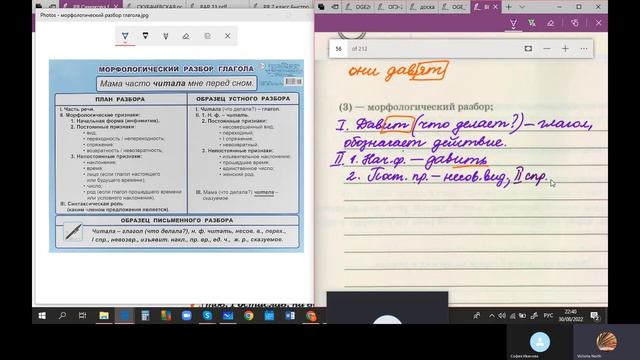
Task: Click the volume speaker tray icon
Action: (502, 316)
